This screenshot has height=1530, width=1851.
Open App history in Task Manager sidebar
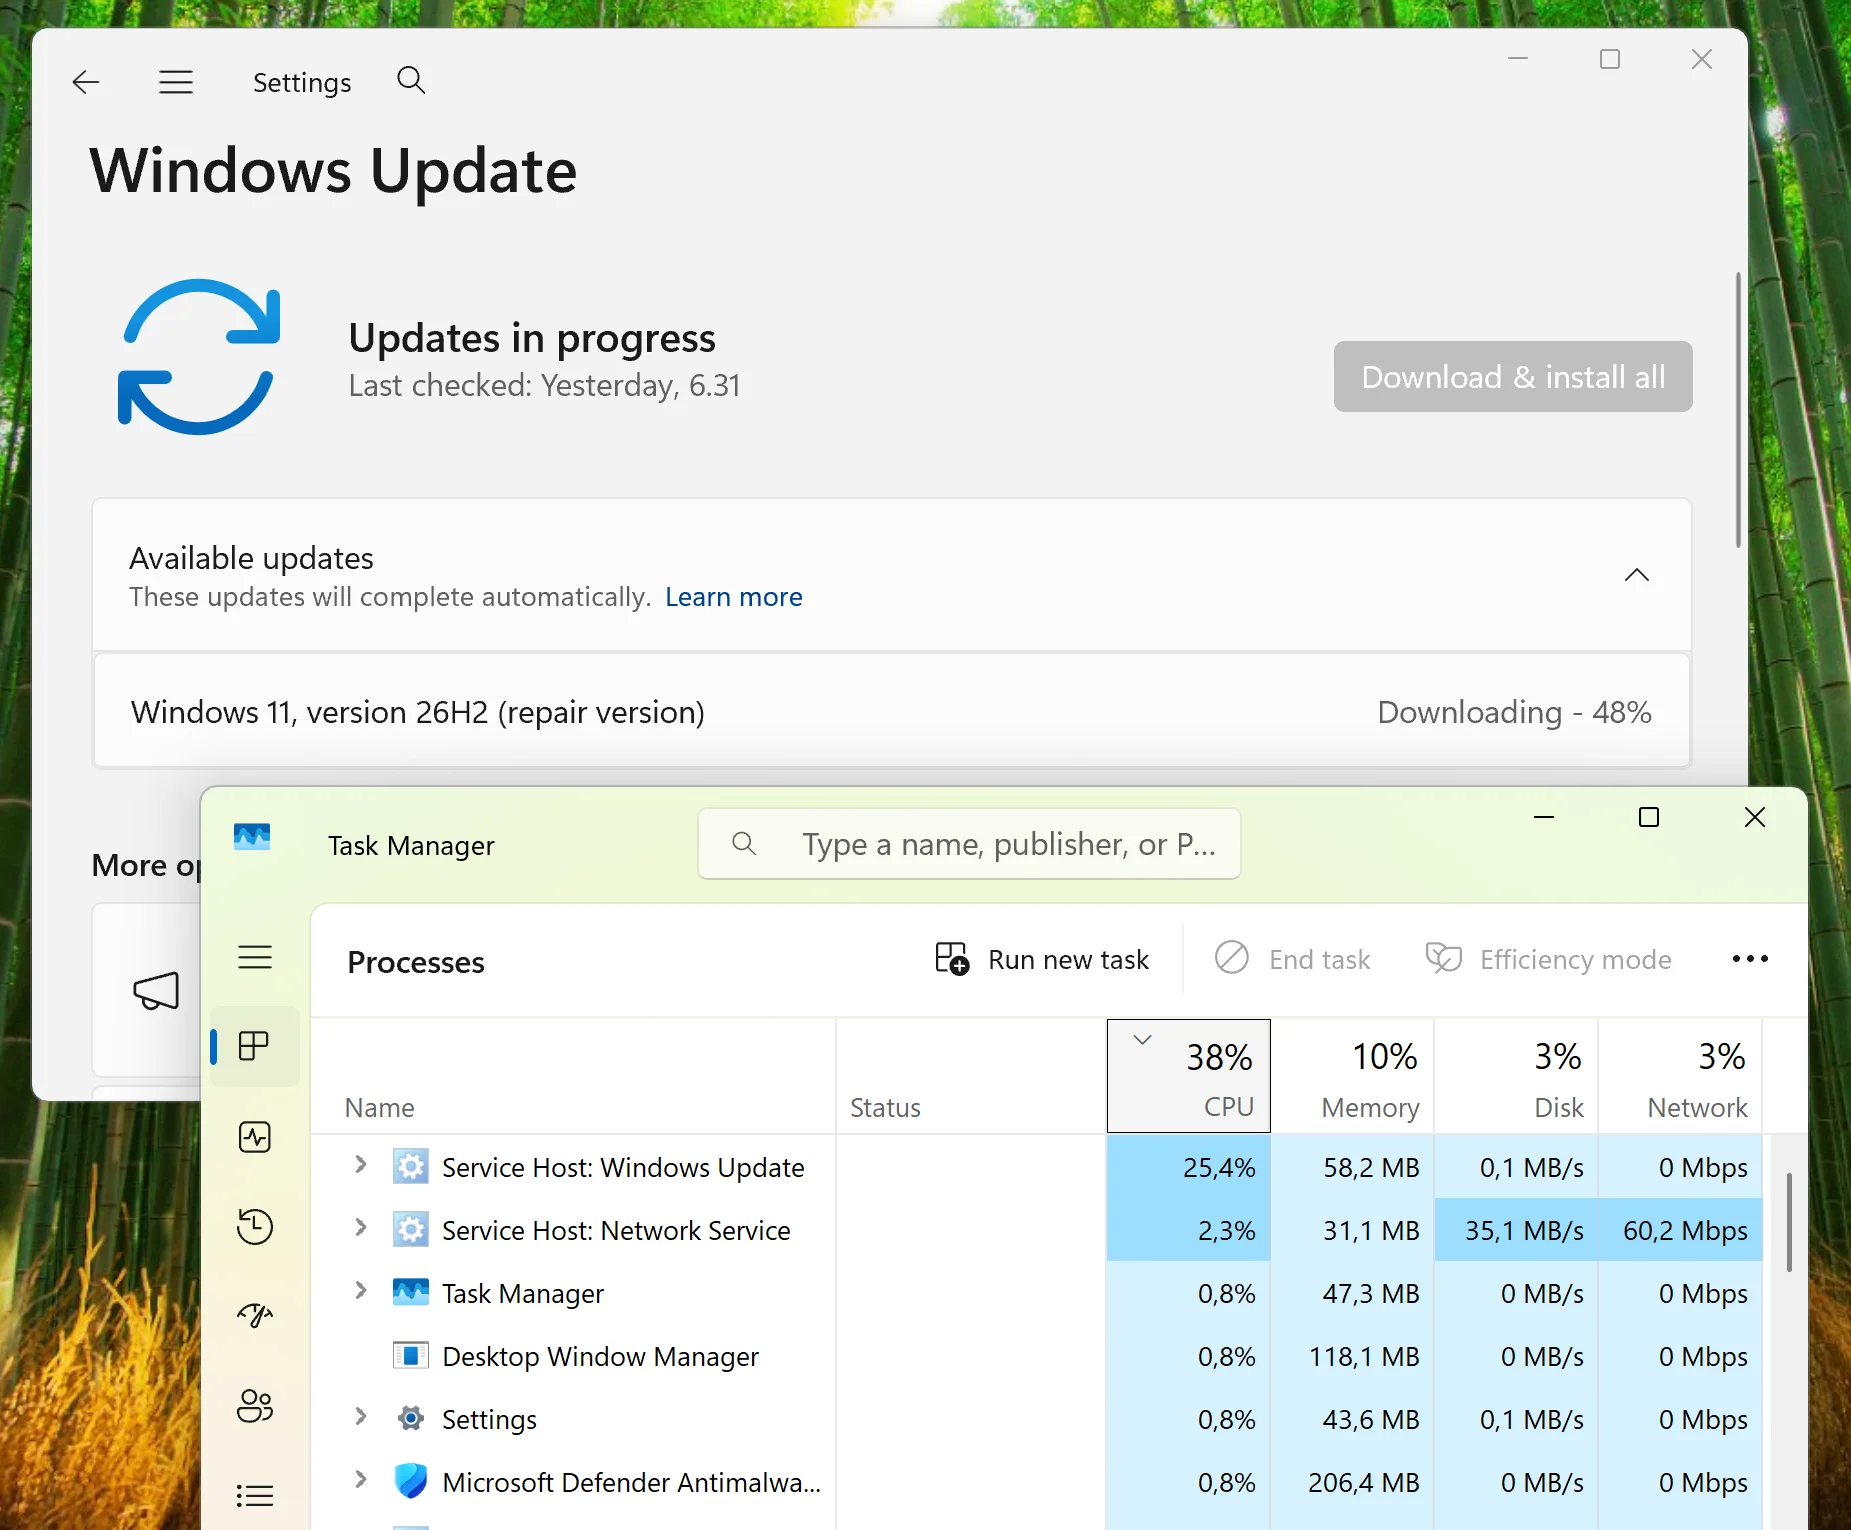pos(255,1227)
